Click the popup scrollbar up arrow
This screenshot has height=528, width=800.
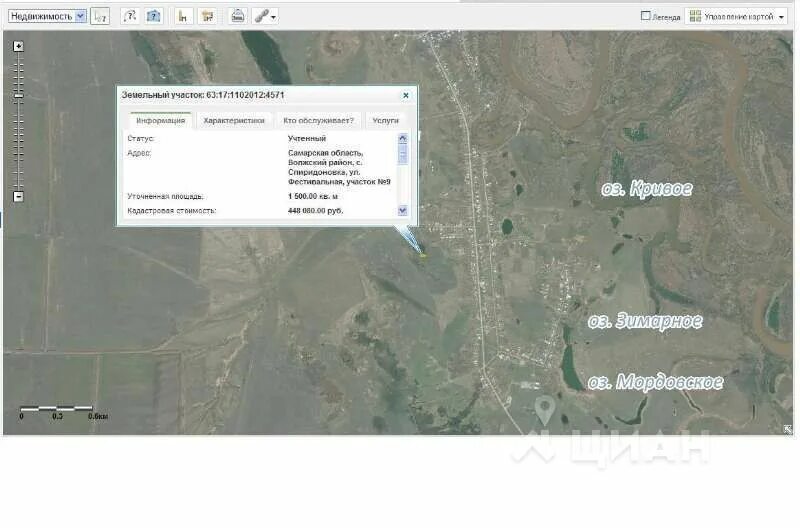(403, 138)
